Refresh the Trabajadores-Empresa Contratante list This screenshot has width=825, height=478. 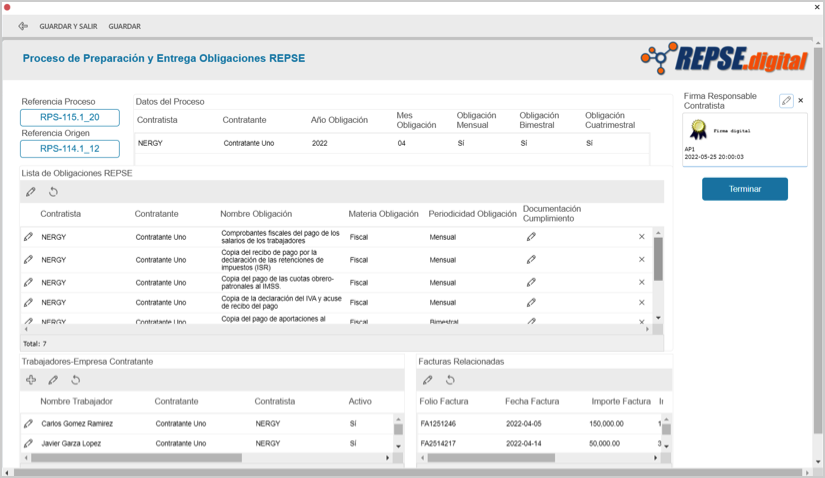click(76, 380)
